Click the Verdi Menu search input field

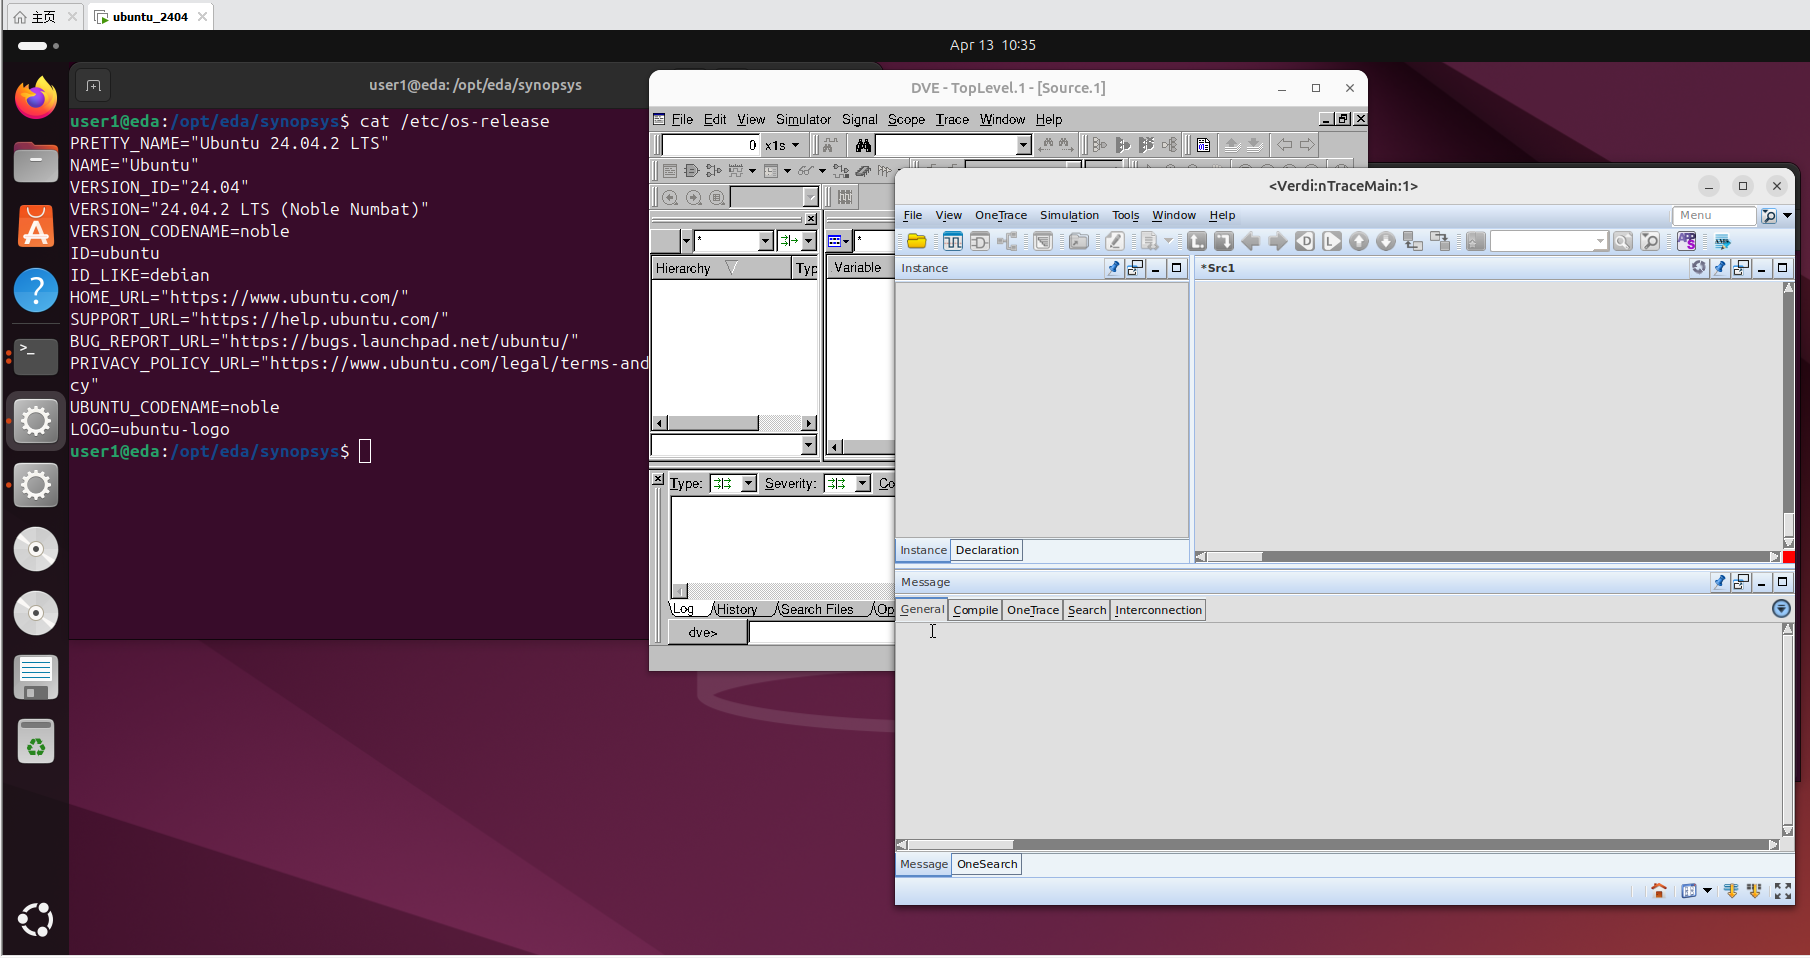[x=1714, y=215]
